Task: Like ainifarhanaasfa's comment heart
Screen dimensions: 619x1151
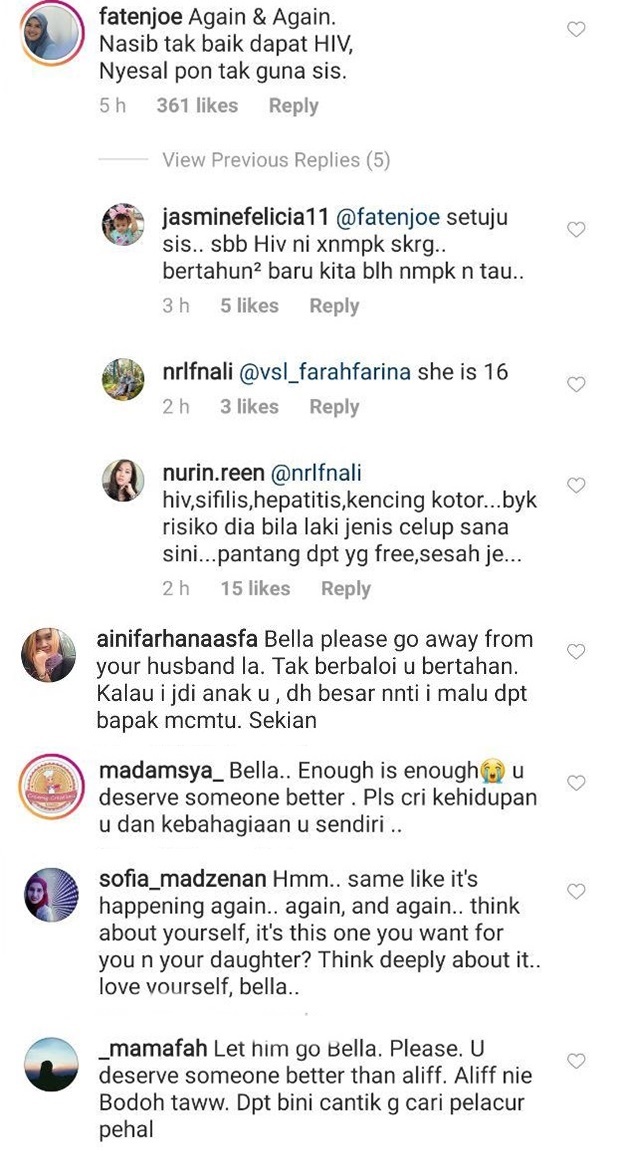Action: pyautogui.click(x=576, y=651)
